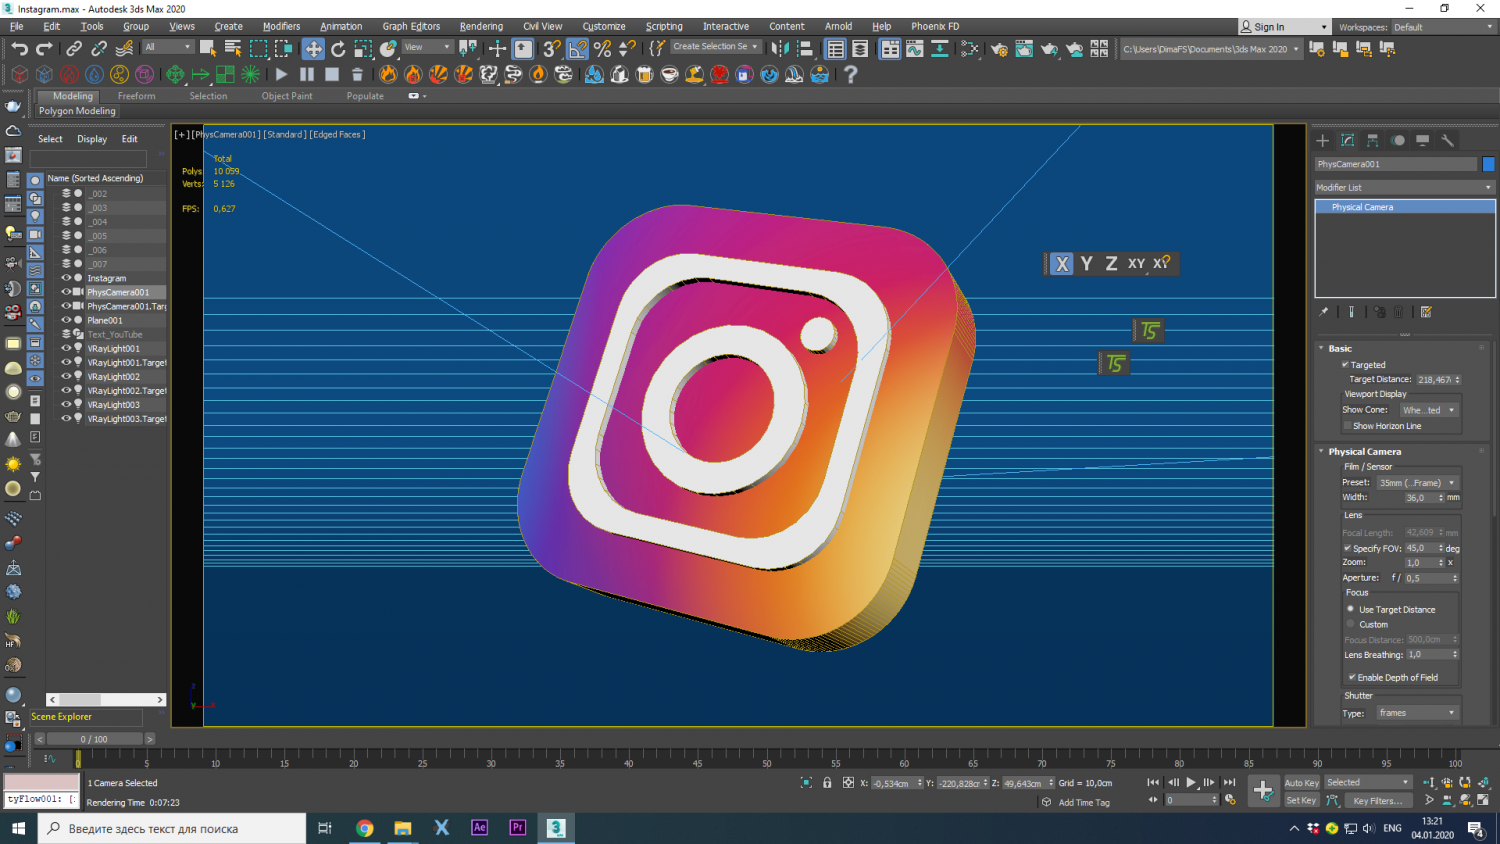Toggle the selection lock padlock icon
Image resolution: width=1500 pixels, height=844 pixels.
[x=827, y=783]
